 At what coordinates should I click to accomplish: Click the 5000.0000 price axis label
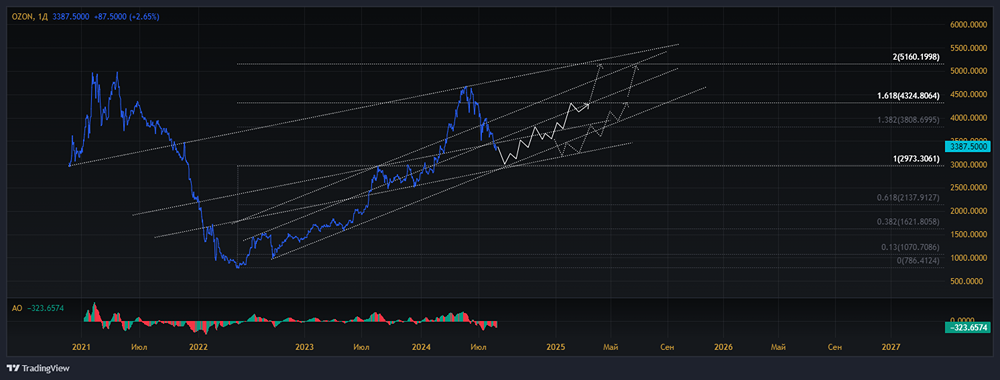point(968,71)
